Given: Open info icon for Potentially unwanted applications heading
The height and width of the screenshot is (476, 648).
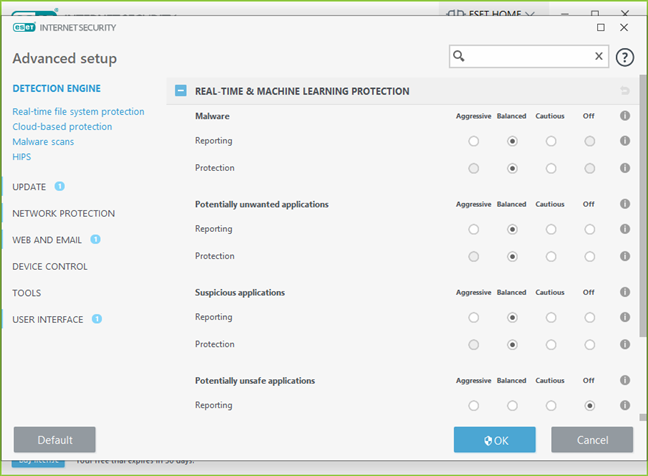Looking at the screenshot, I should 624,204.
